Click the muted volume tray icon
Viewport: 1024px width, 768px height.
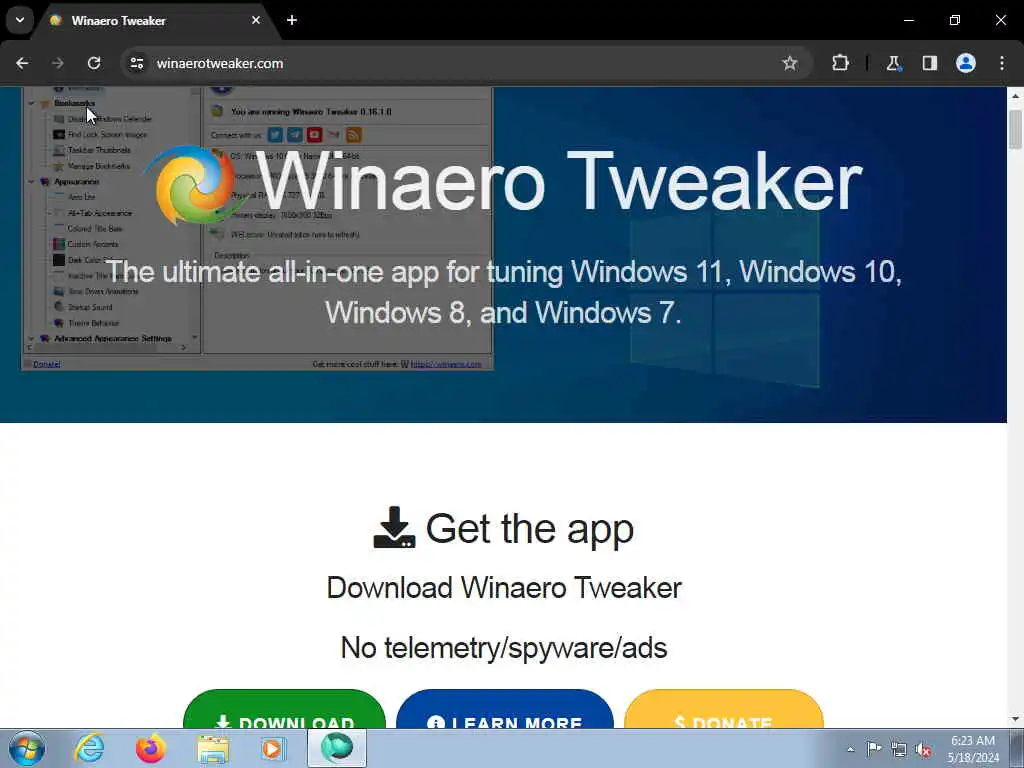coord(923,750)
